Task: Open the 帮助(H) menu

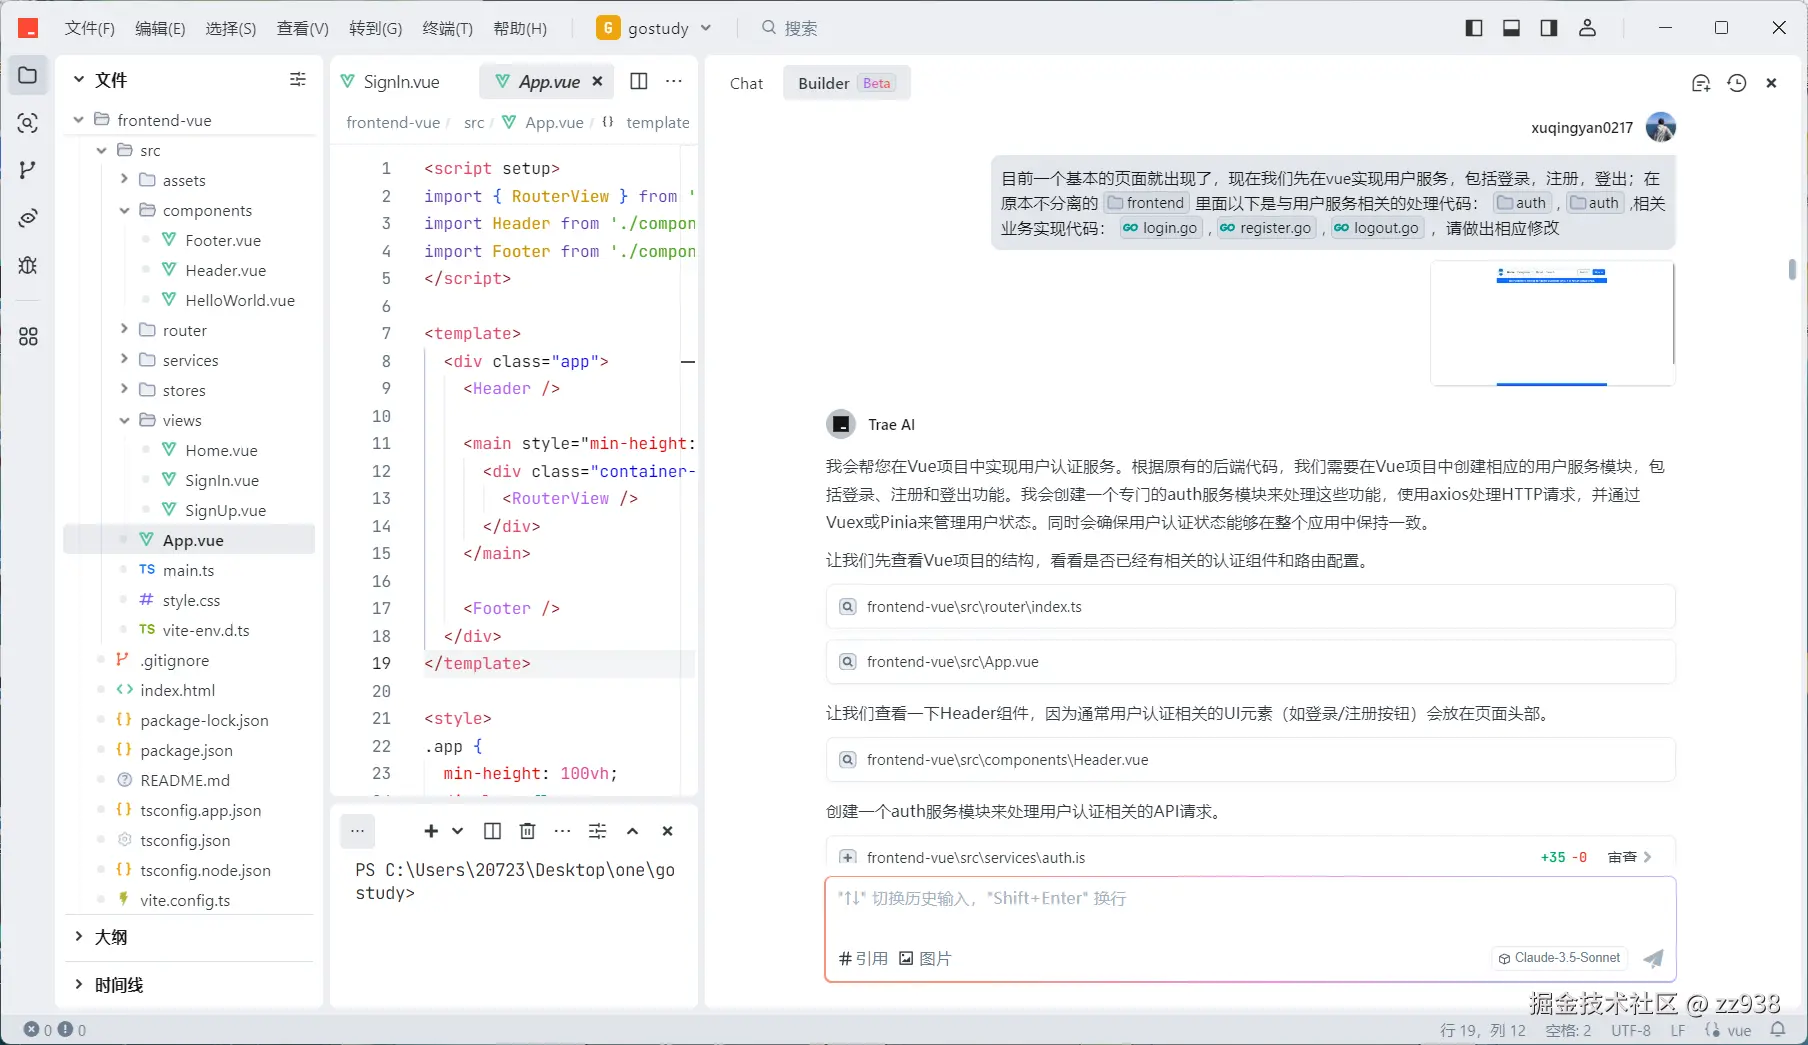Action: [520, 28]
